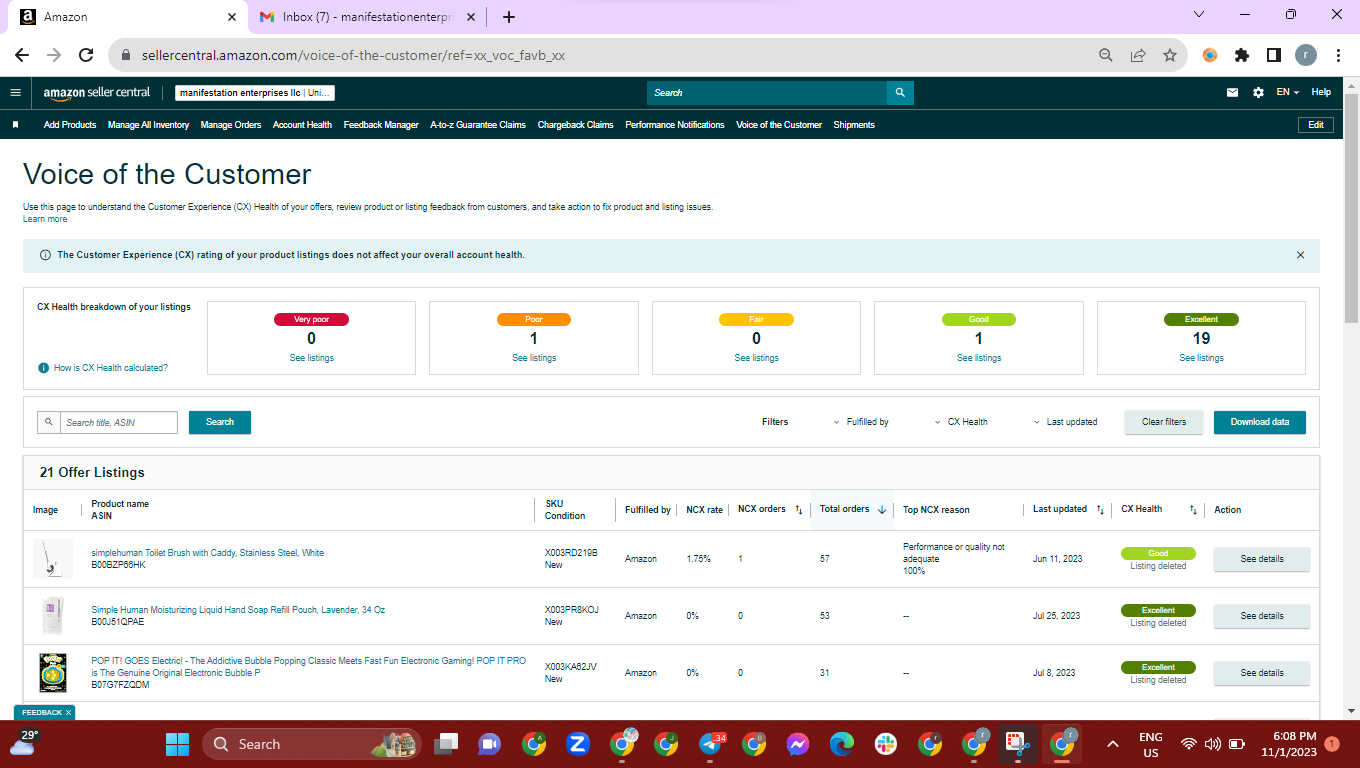The image size is (1360, 768).
Task: Sort the table by Total orders
Action: coord(853,510)
